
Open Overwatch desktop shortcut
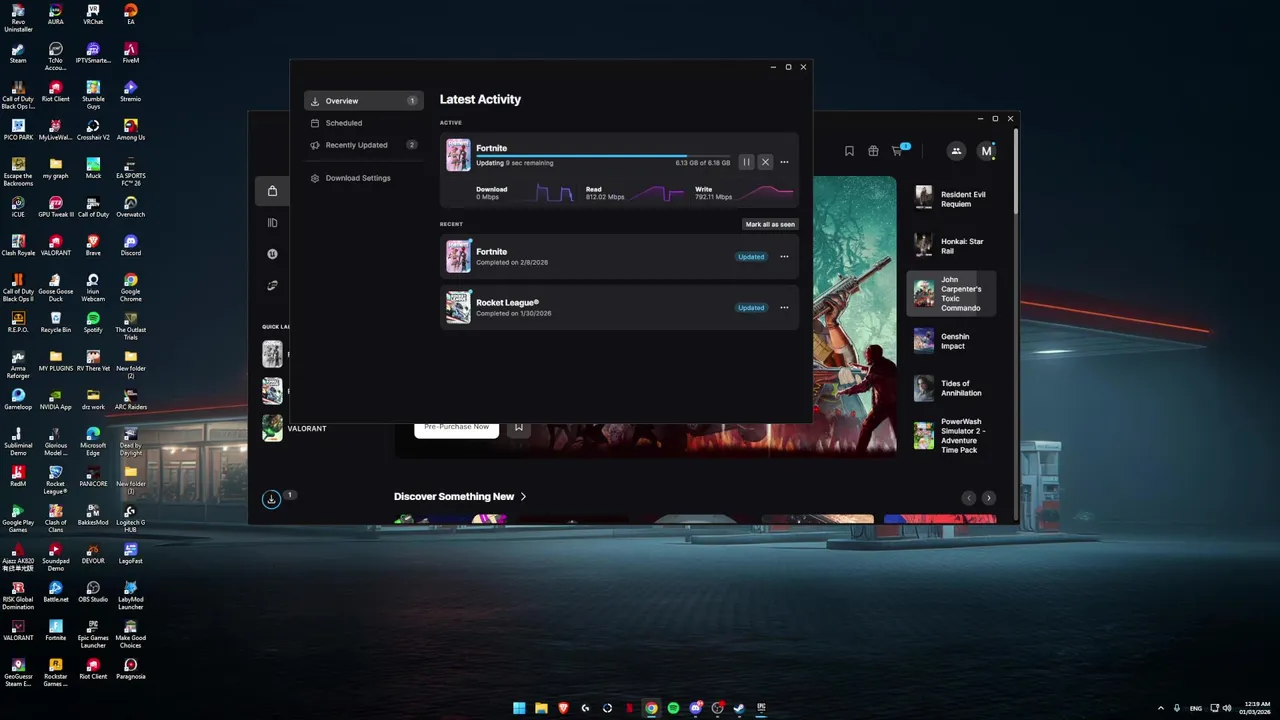tap(130, 207)
